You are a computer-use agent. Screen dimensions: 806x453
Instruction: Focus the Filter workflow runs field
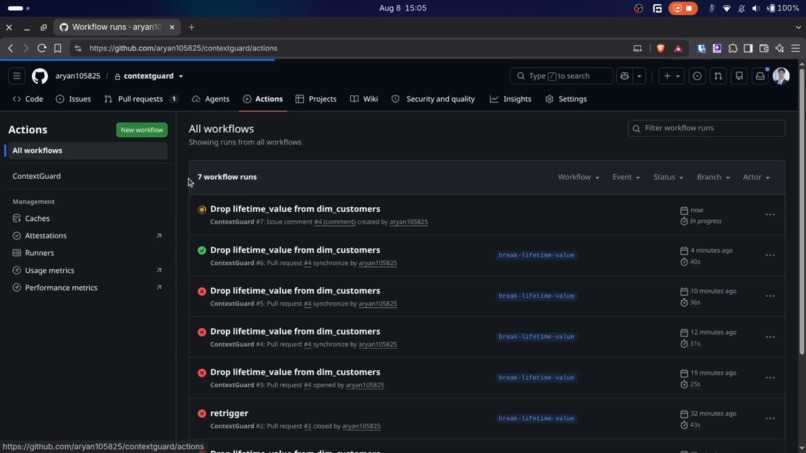point(706,128)
